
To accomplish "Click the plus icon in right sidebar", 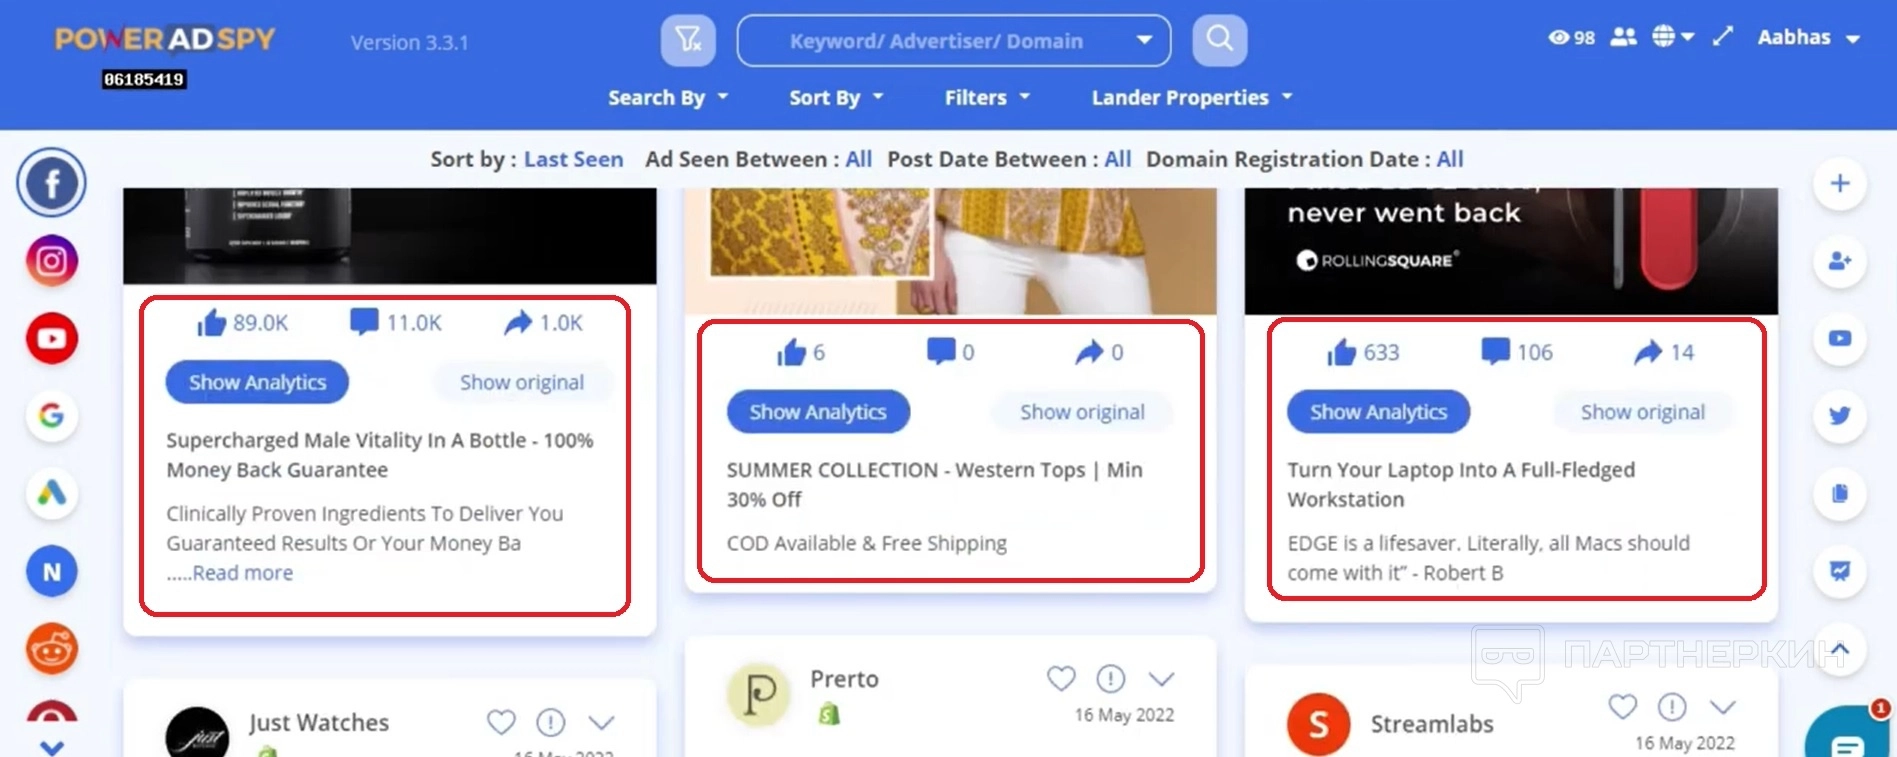I will tap(1840, 183).
